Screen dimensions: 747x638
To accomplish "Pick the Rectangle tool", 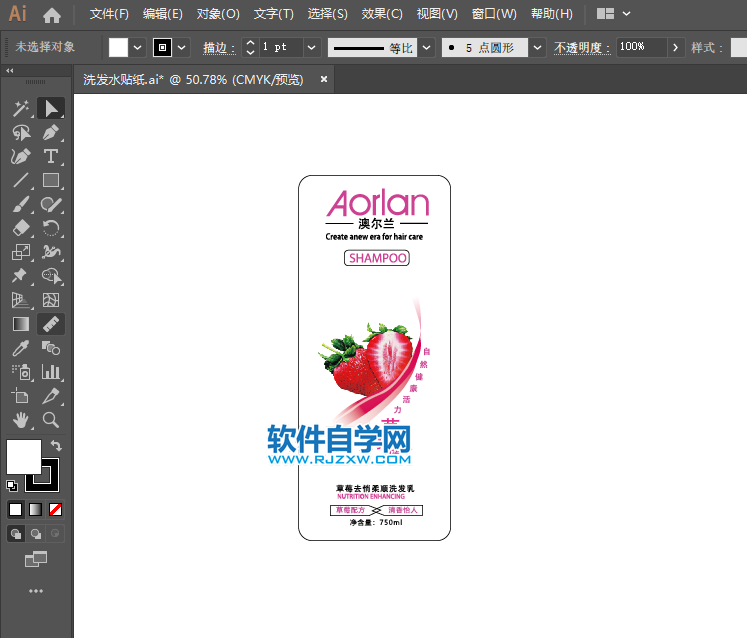I will [50, 181].
